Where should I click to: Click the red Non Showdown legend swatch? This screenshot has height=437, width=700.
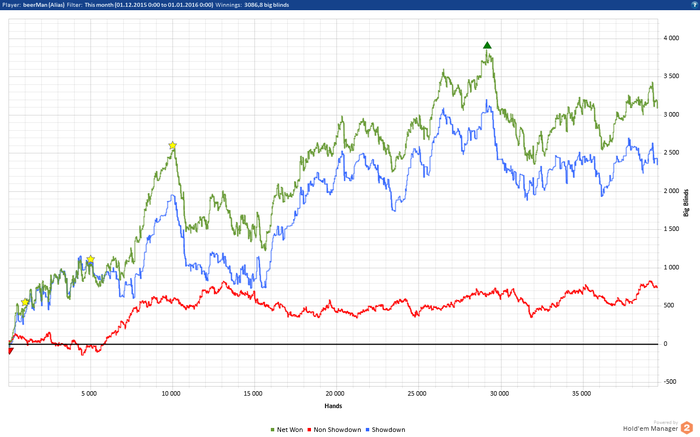pyautogui.click(x=309, y=430)
